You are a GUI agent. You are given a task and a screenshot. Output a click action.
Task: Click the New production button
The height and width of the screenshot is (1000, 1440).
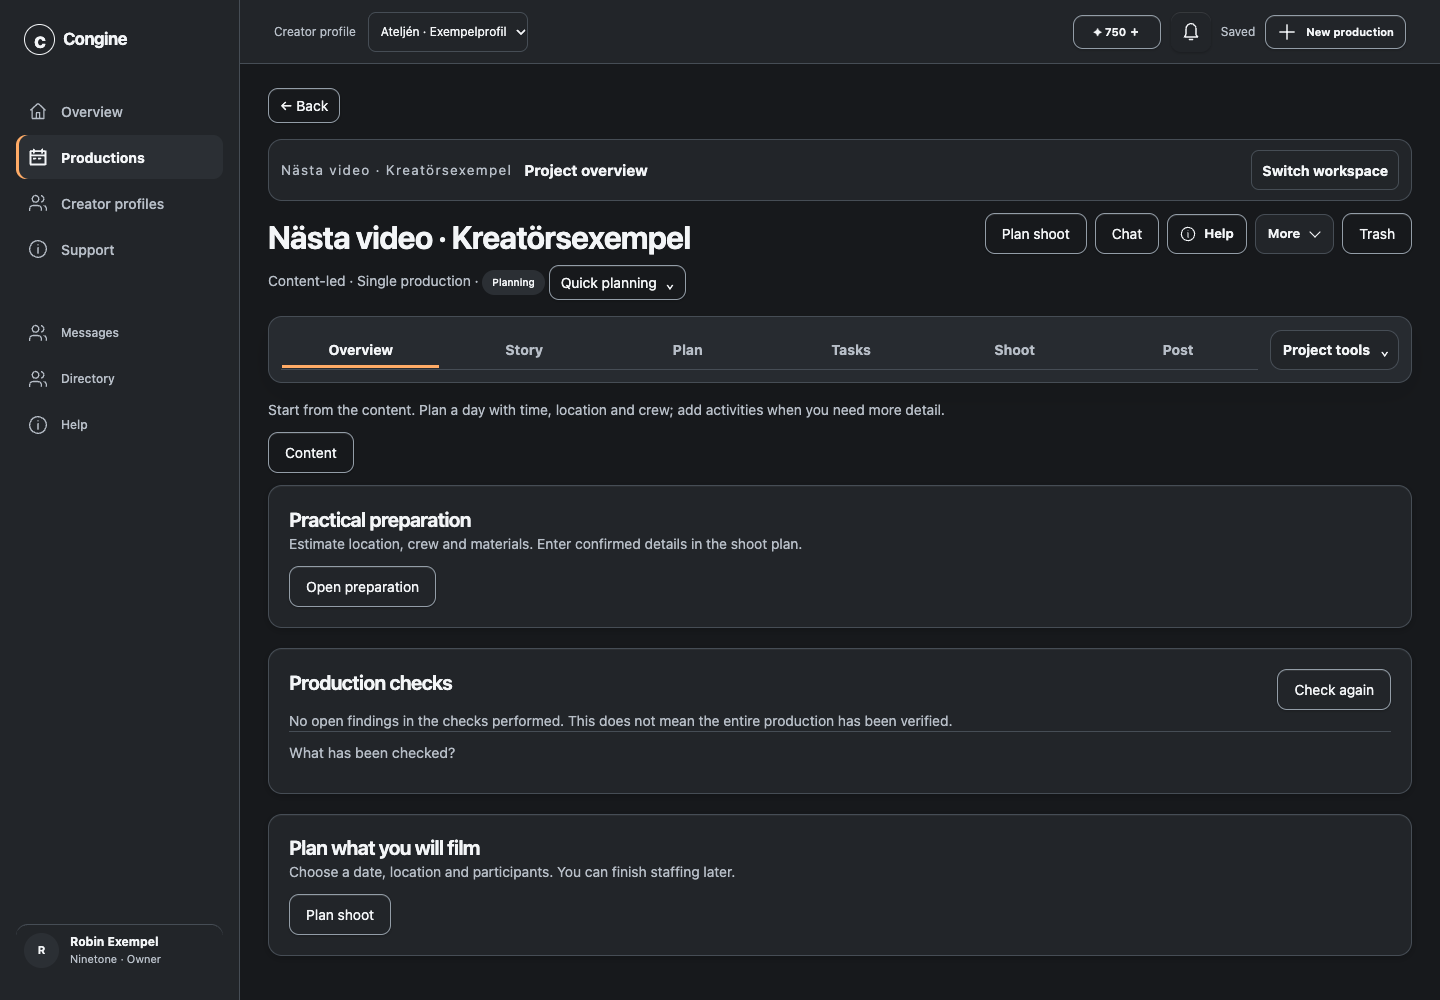1335,32
